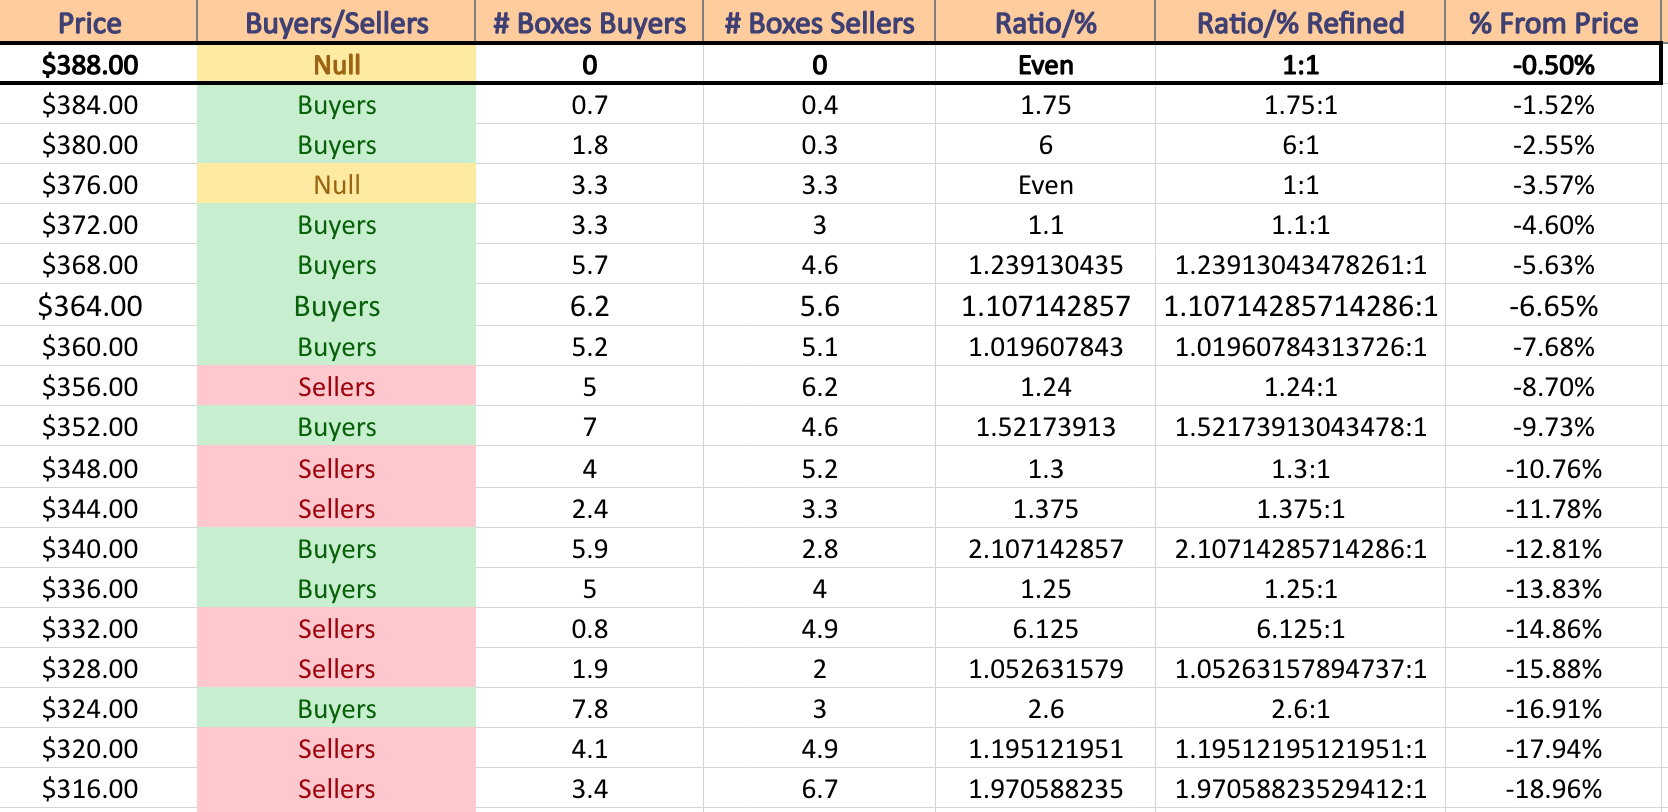Select the Sellers cell in $316.00 row

[x=336, y=789]
